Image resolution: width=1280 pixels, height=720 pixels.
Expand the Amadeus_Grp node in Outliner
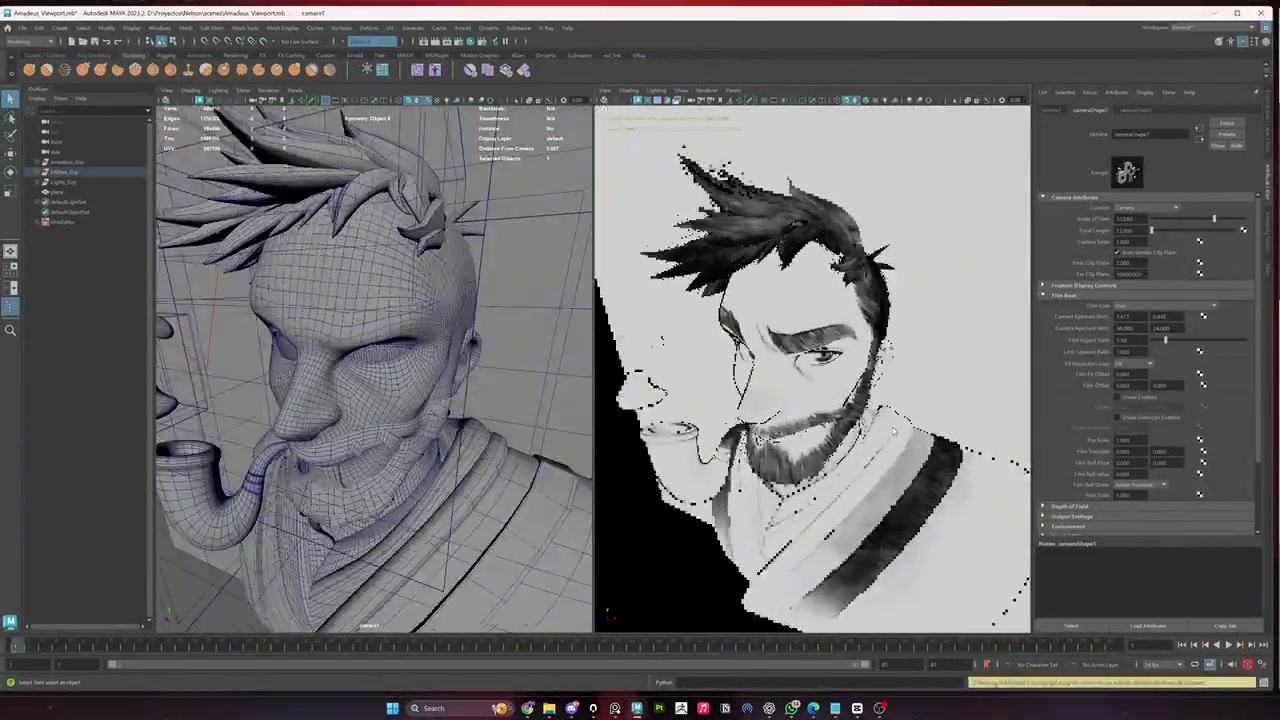point(38,162)
